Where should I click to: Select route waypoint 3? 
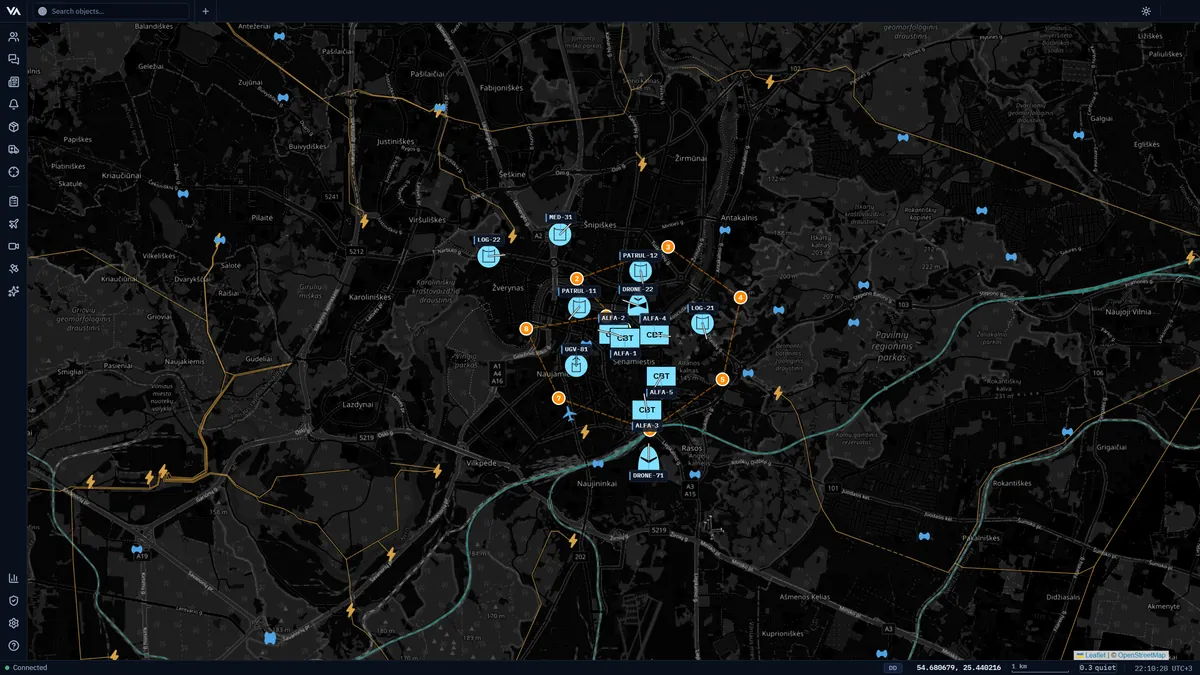(x=668, y=246)
